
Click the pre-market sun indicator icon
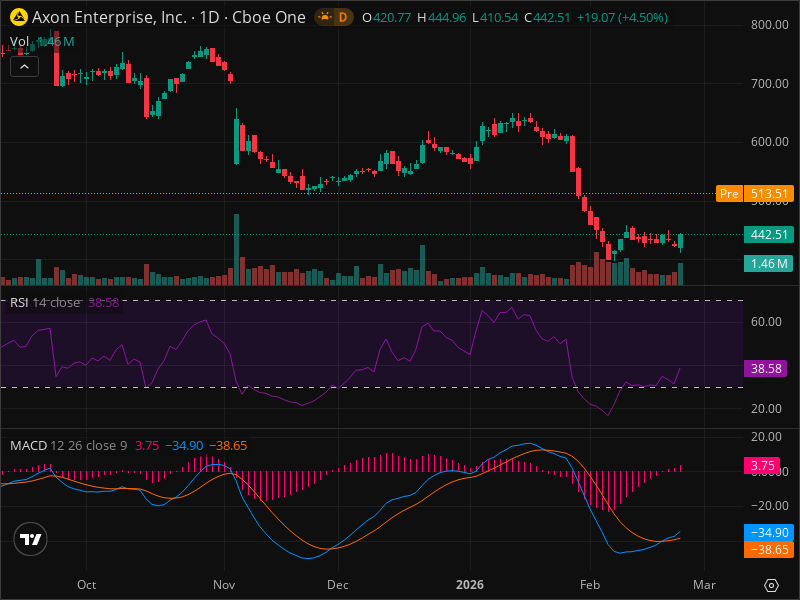[x=325, y=17]
